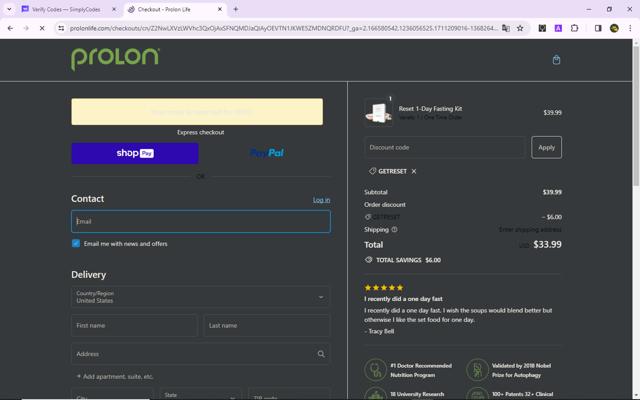Open the translate page icon
The image size is (640, 400).
pyautogui.click(x=506, y=28)
